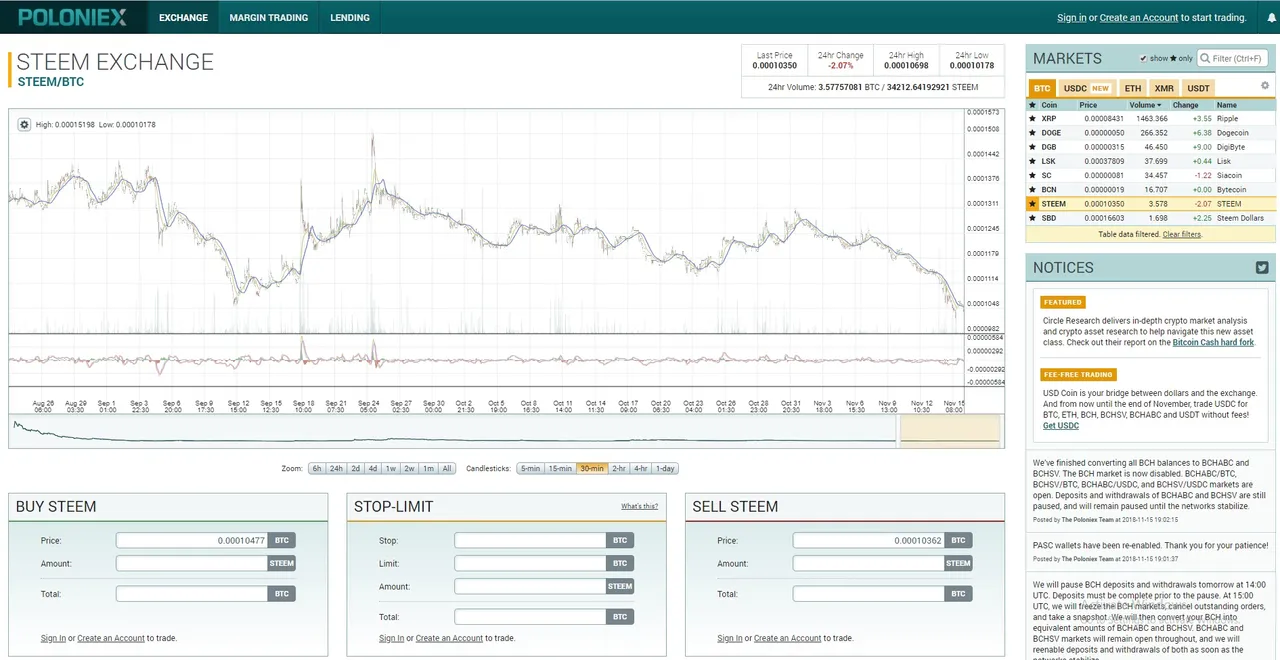Sort markets by Coin column
1280x660 pixels.
1049,105
